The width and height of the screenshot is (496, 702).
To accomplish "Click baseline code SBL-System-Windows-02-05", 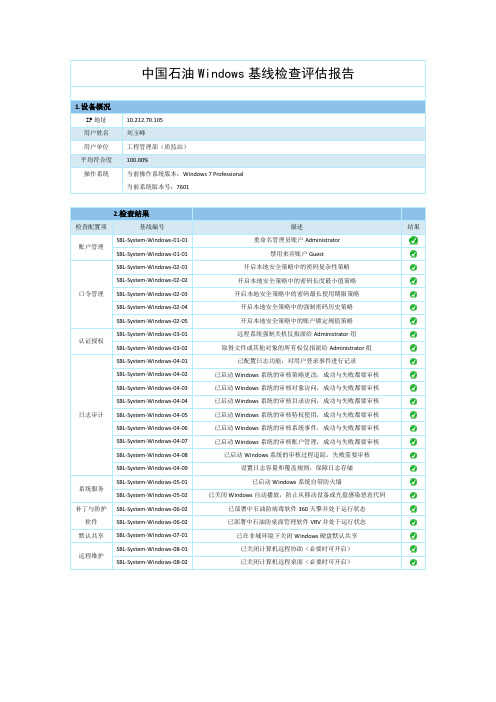I will (152, 321).
